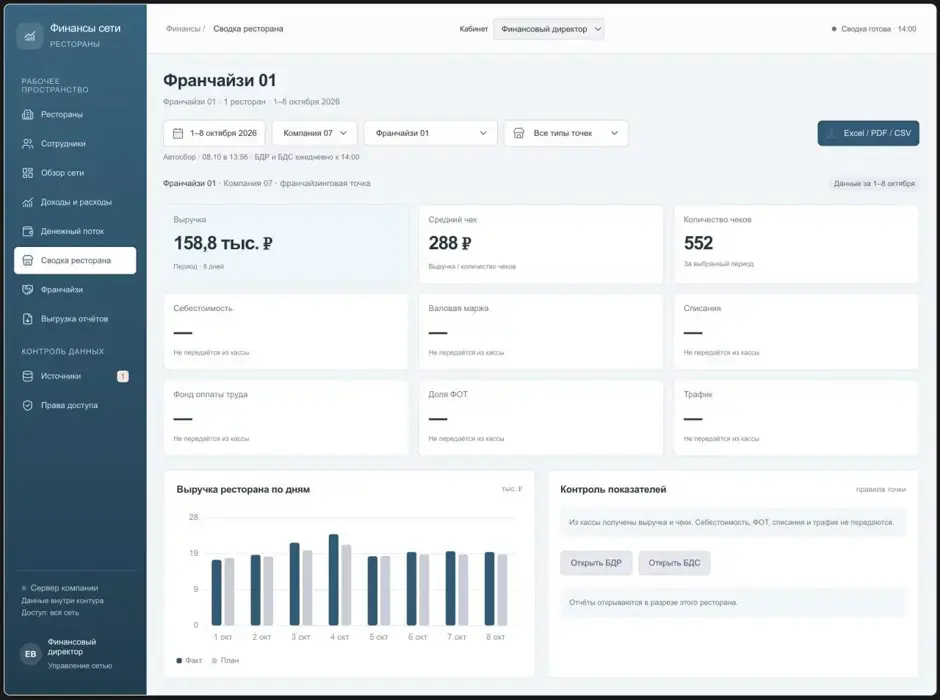
Task: Click the Факт legend item
Action: tap(189, 660)
